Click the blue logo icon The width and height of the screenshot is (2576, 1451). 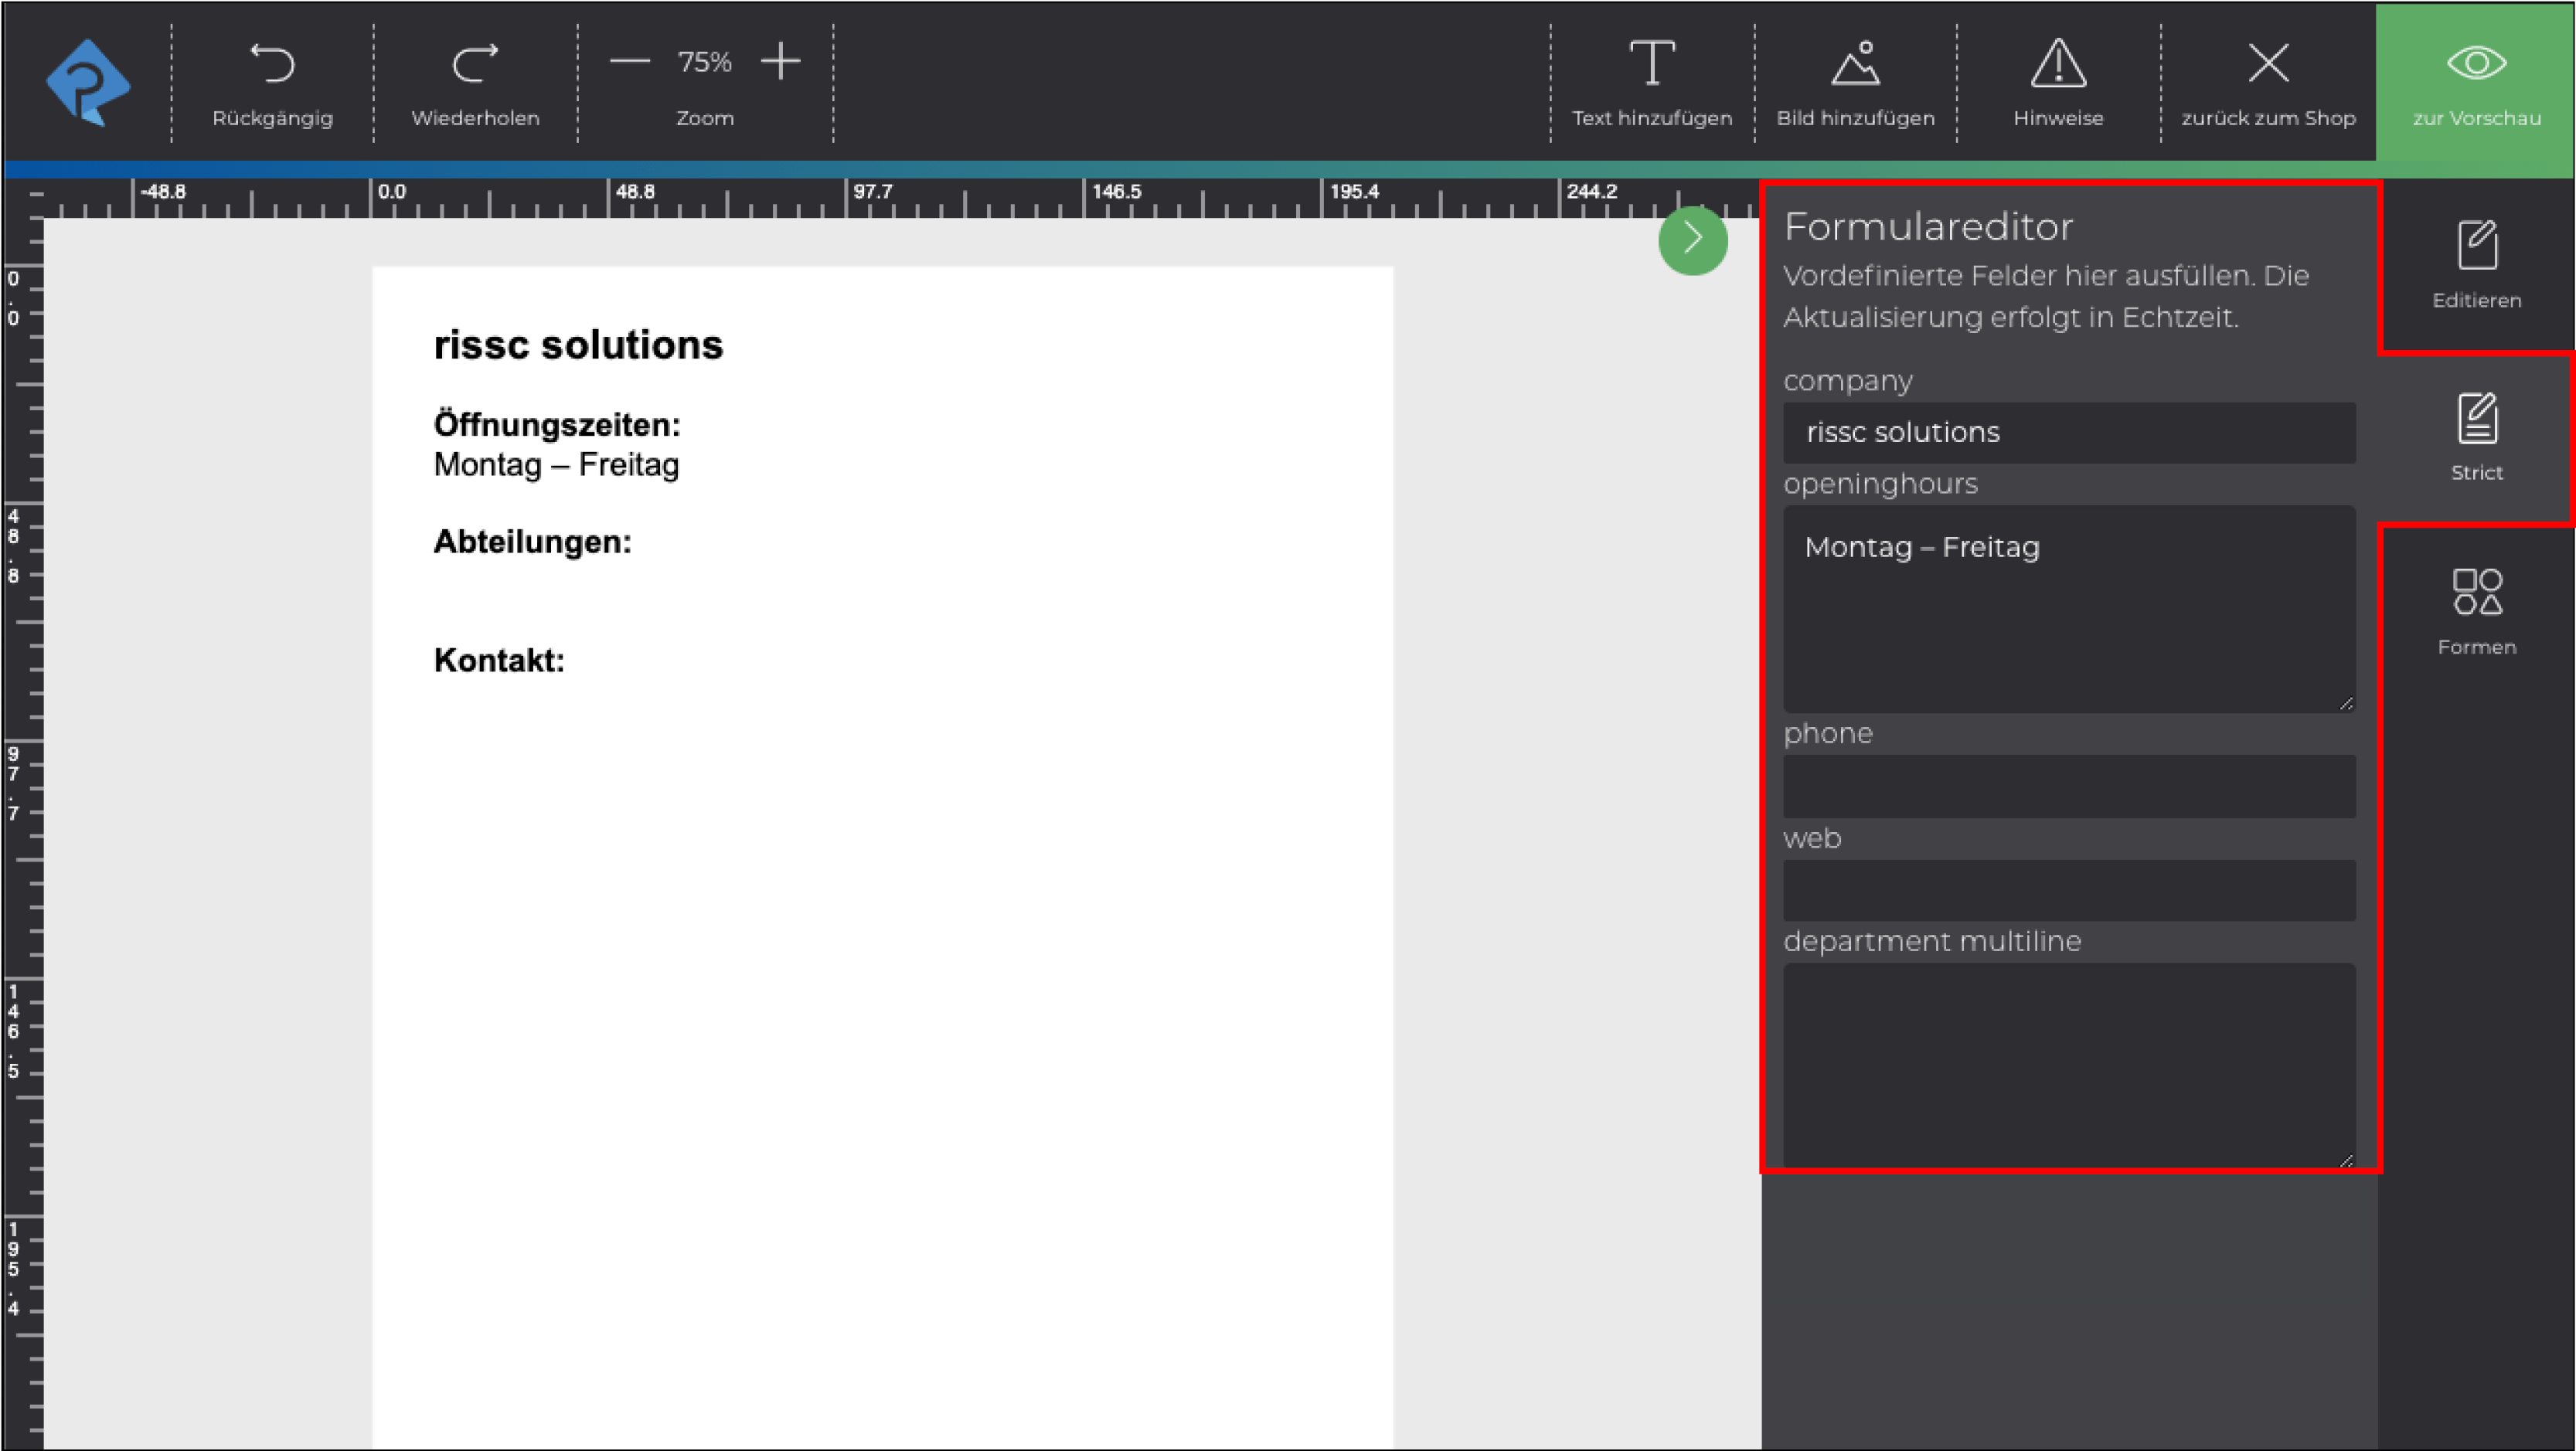click(88, 82)
